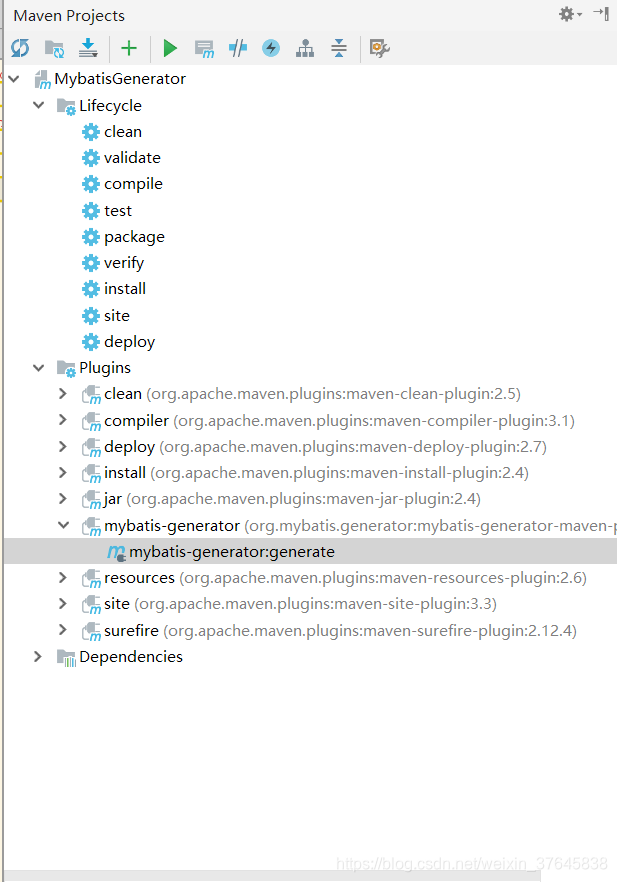This screenshot has height=882, width=617.
Task: Show Maven dependencies diagram icon
Action: coord(305,48)
